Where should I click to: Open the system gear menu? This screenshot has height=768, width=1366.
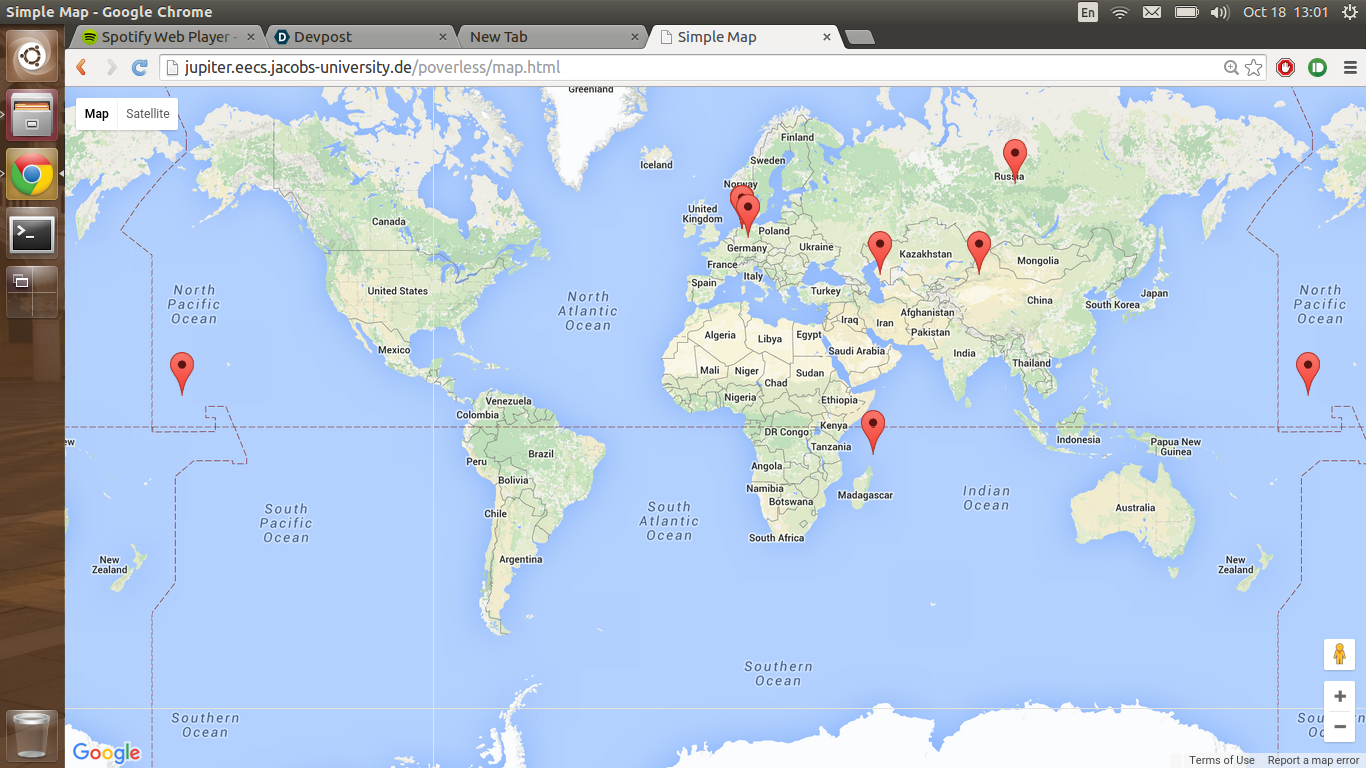[x=1350, y=12]
